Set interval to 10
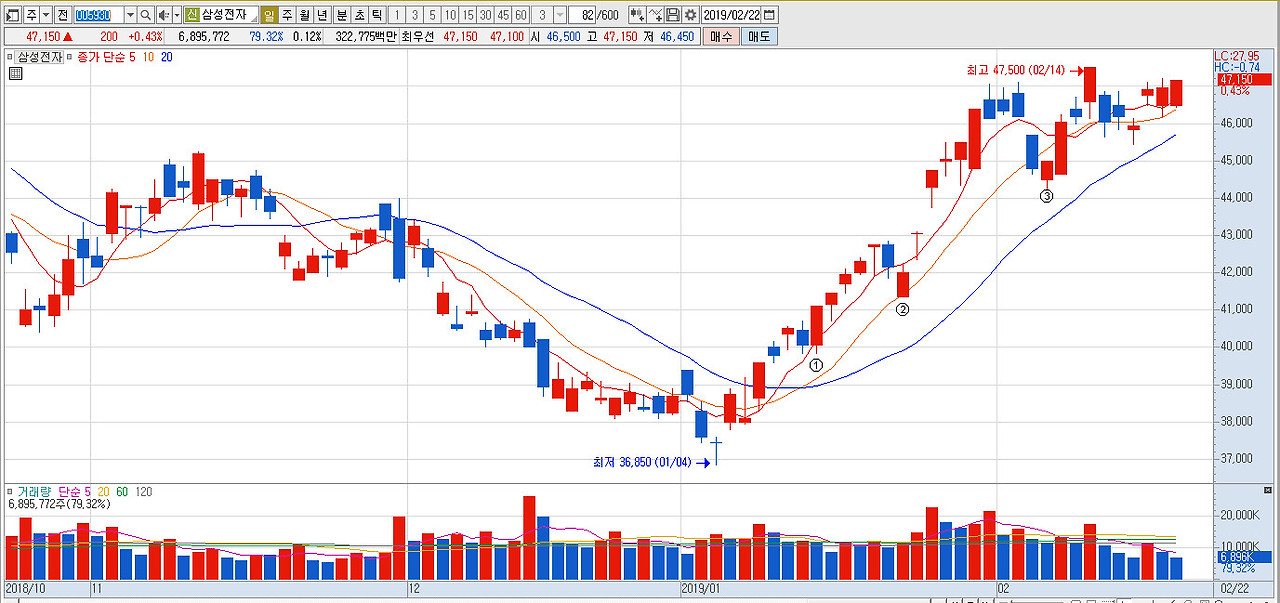The image size is (1280, 603). [x=450, y=15]
